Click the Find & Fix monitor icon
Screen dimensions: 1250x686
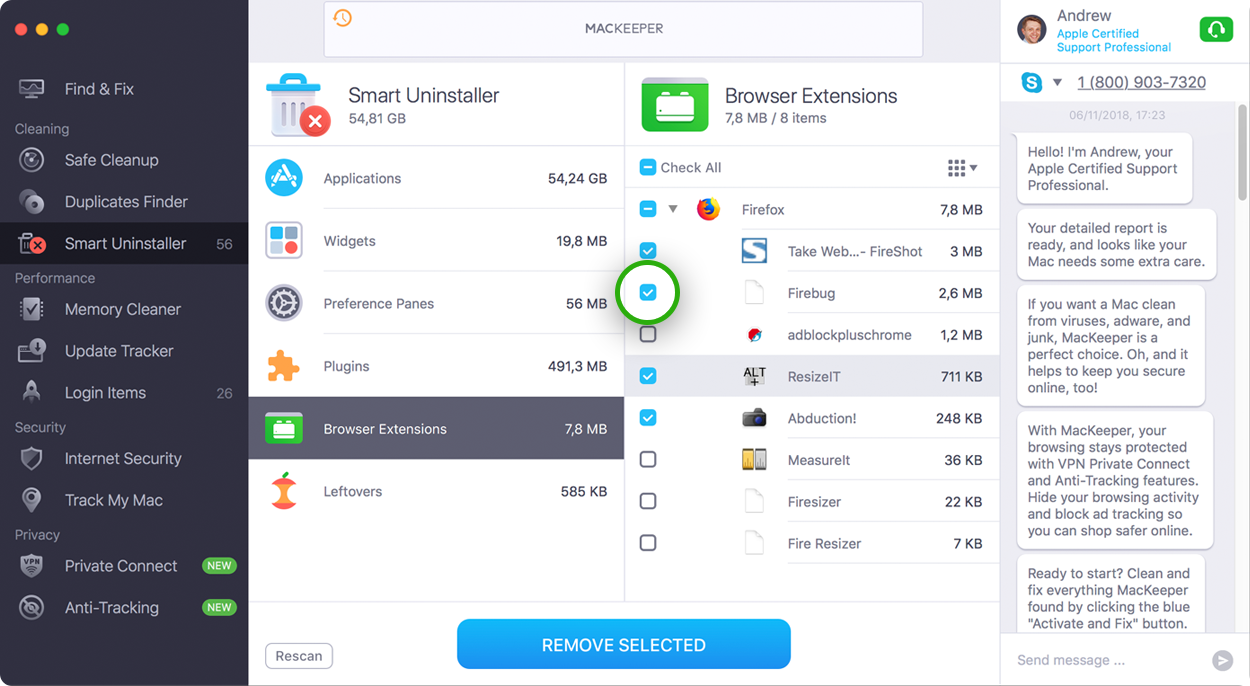coord(32,89)
